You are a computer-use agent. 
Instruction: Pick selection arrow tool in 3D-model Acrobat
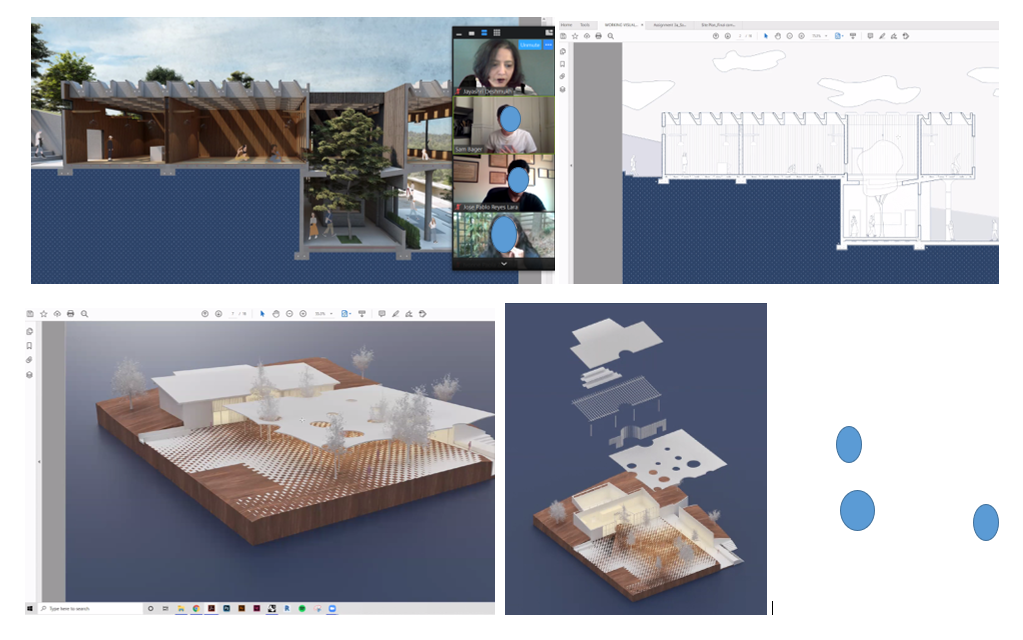(262, 314)
